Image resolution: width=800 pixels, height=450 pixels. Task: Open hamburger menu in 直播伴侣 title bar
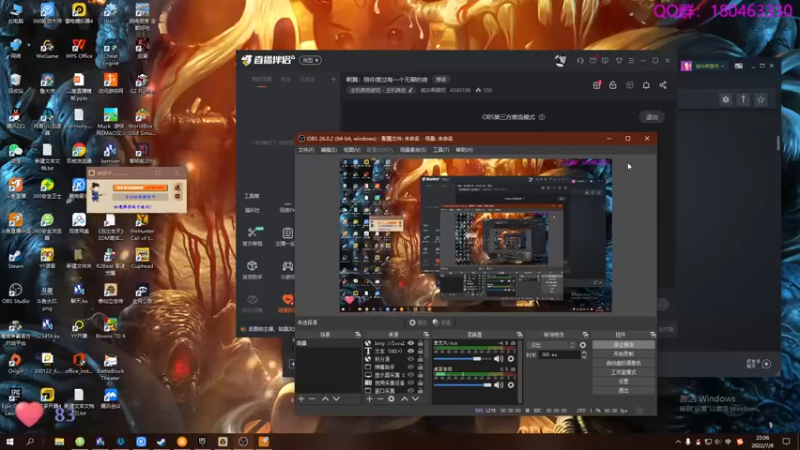[631, 61]
